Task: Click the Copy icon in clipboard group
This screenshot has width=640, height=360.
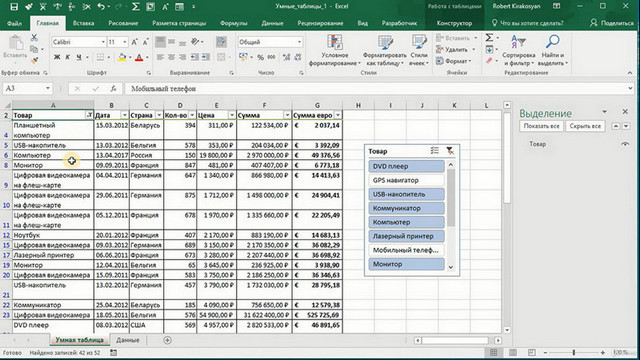Action: tap(34, 49)
